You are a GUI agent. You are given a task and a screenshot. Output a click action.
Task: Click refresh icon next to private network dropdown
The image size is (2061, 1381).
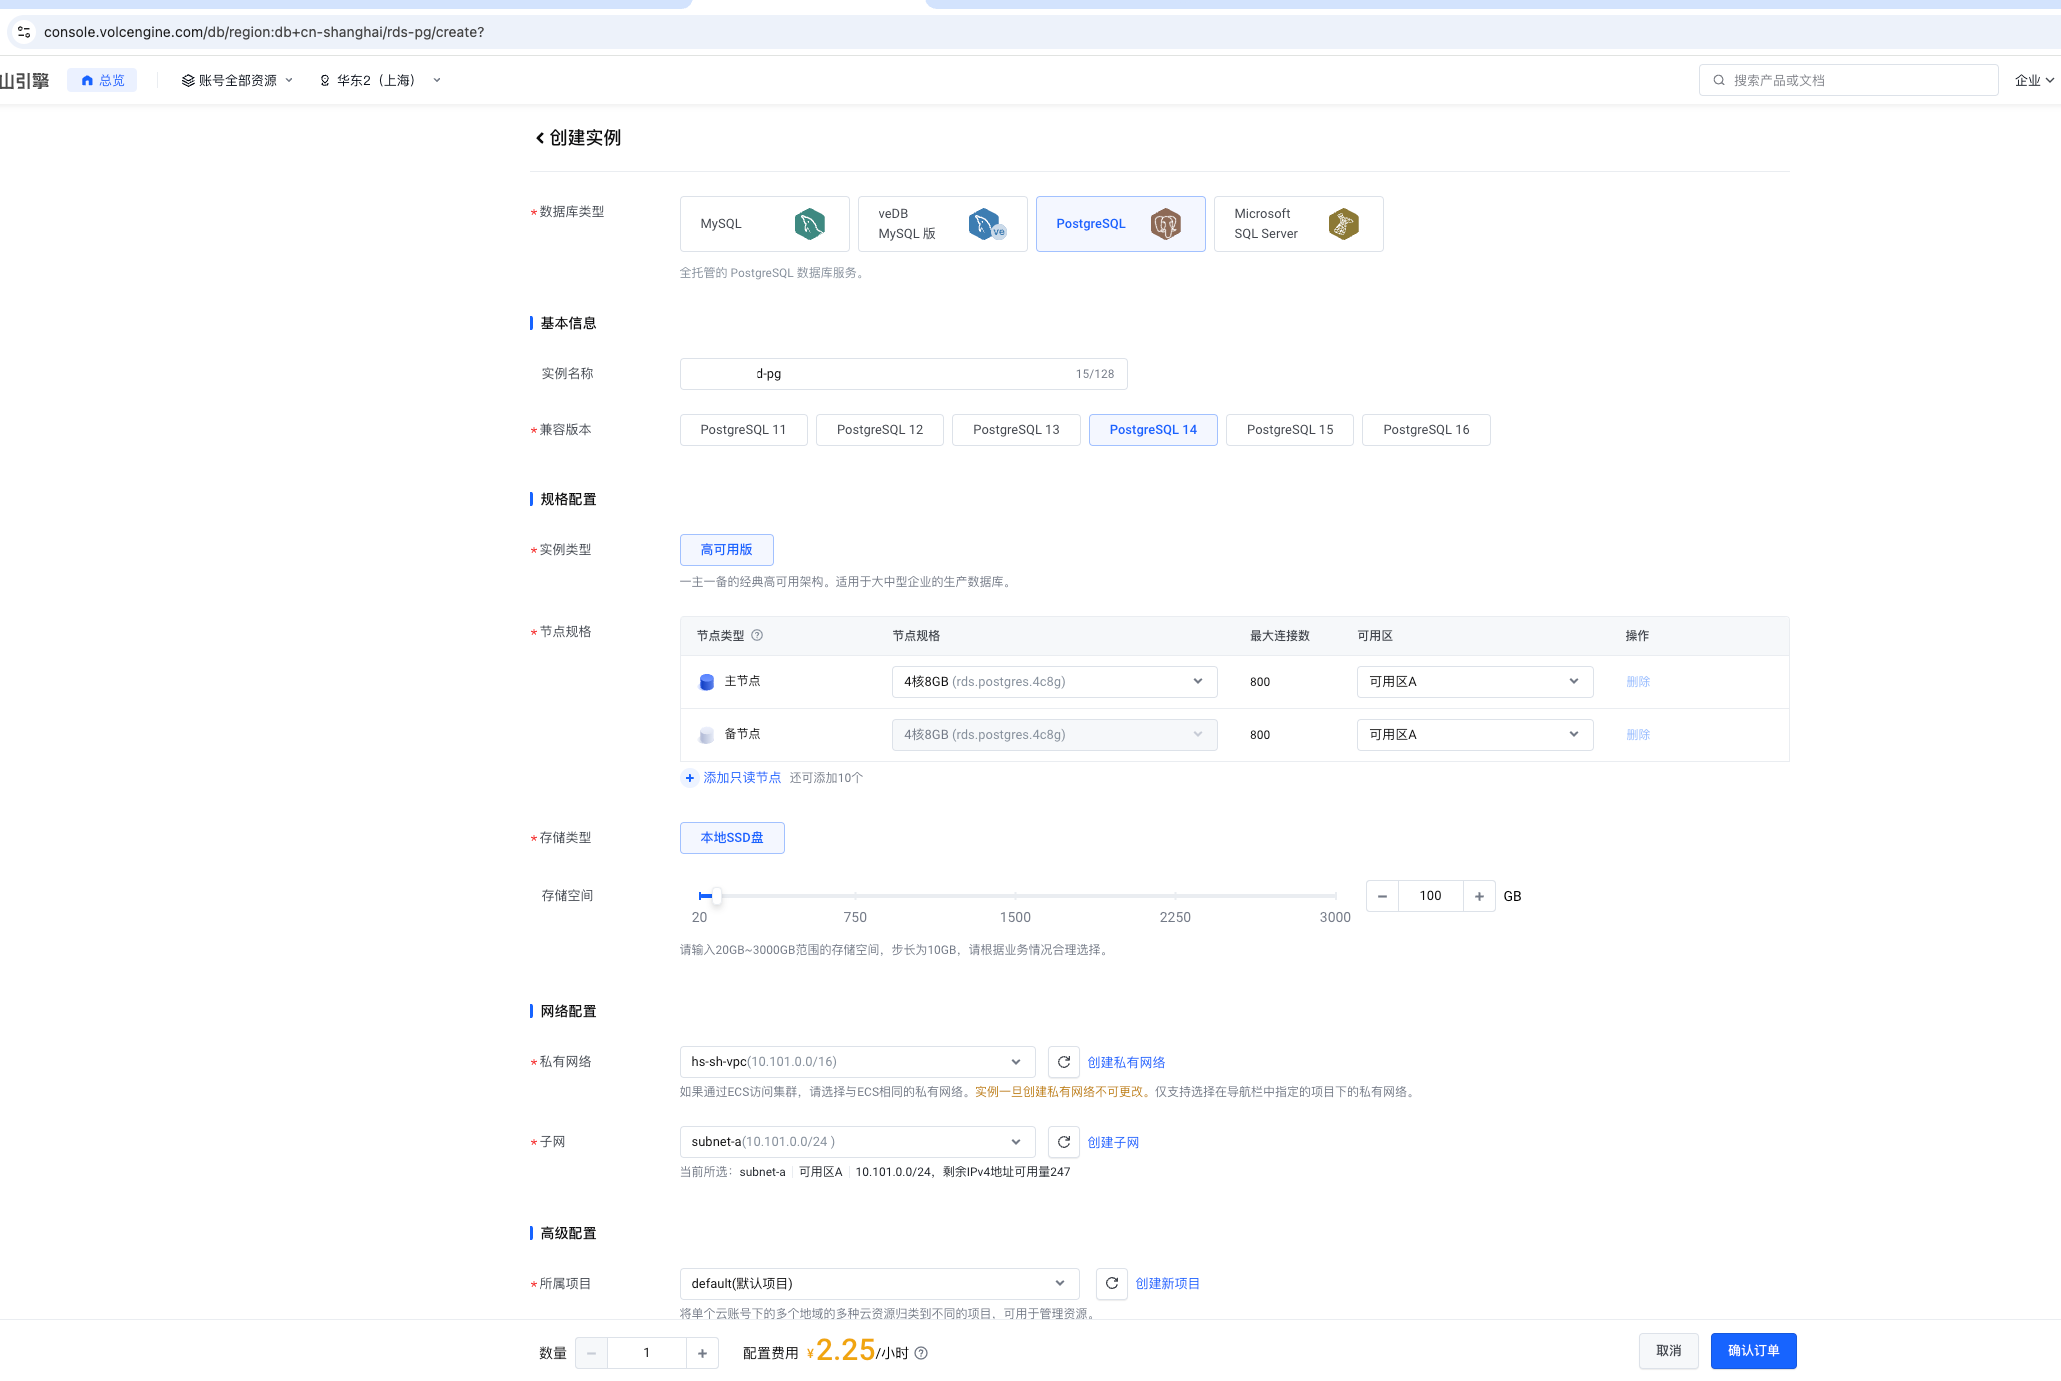point(1064,1062)
